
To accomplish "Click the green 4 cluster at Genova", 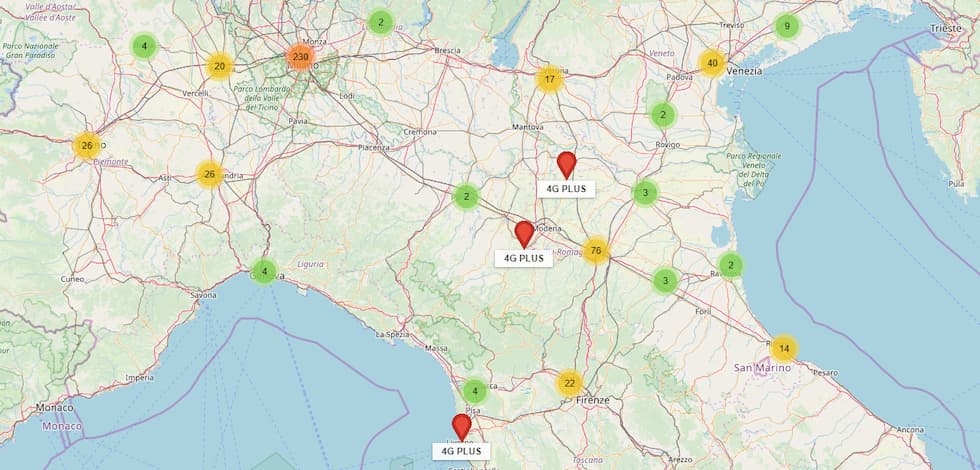I will tap(264, 271).
